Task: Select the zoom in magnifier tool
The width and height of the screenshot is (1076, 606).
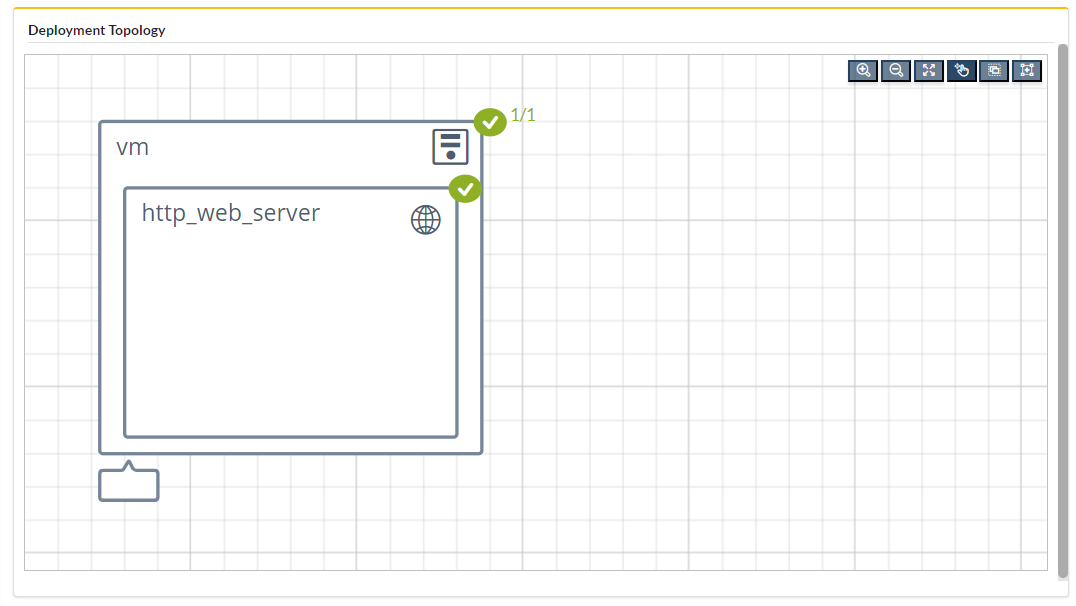Action: (862, 70)
